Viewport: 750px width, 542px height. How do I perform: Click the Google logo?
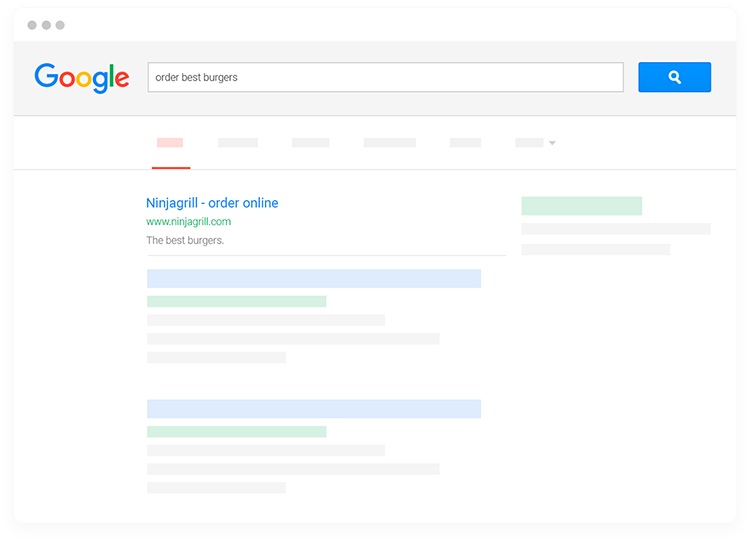pos(82,78)
